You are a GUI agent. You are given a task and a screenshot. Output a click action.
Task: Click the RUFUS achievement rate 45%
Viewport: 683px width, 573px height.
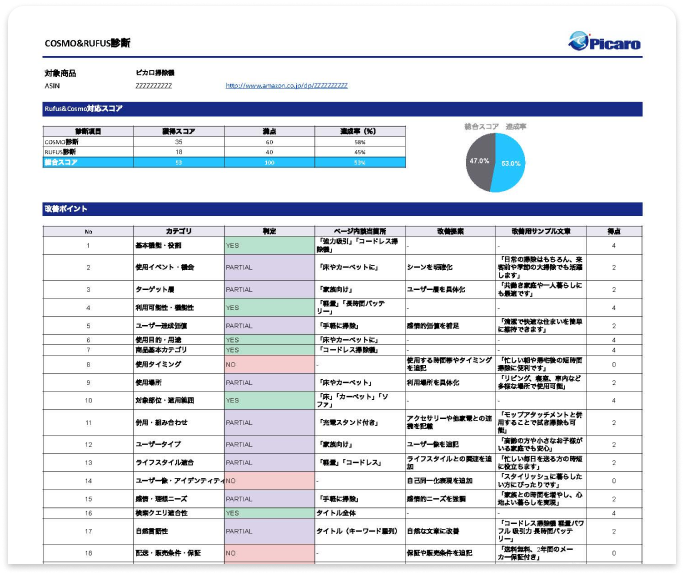point(360,152)
